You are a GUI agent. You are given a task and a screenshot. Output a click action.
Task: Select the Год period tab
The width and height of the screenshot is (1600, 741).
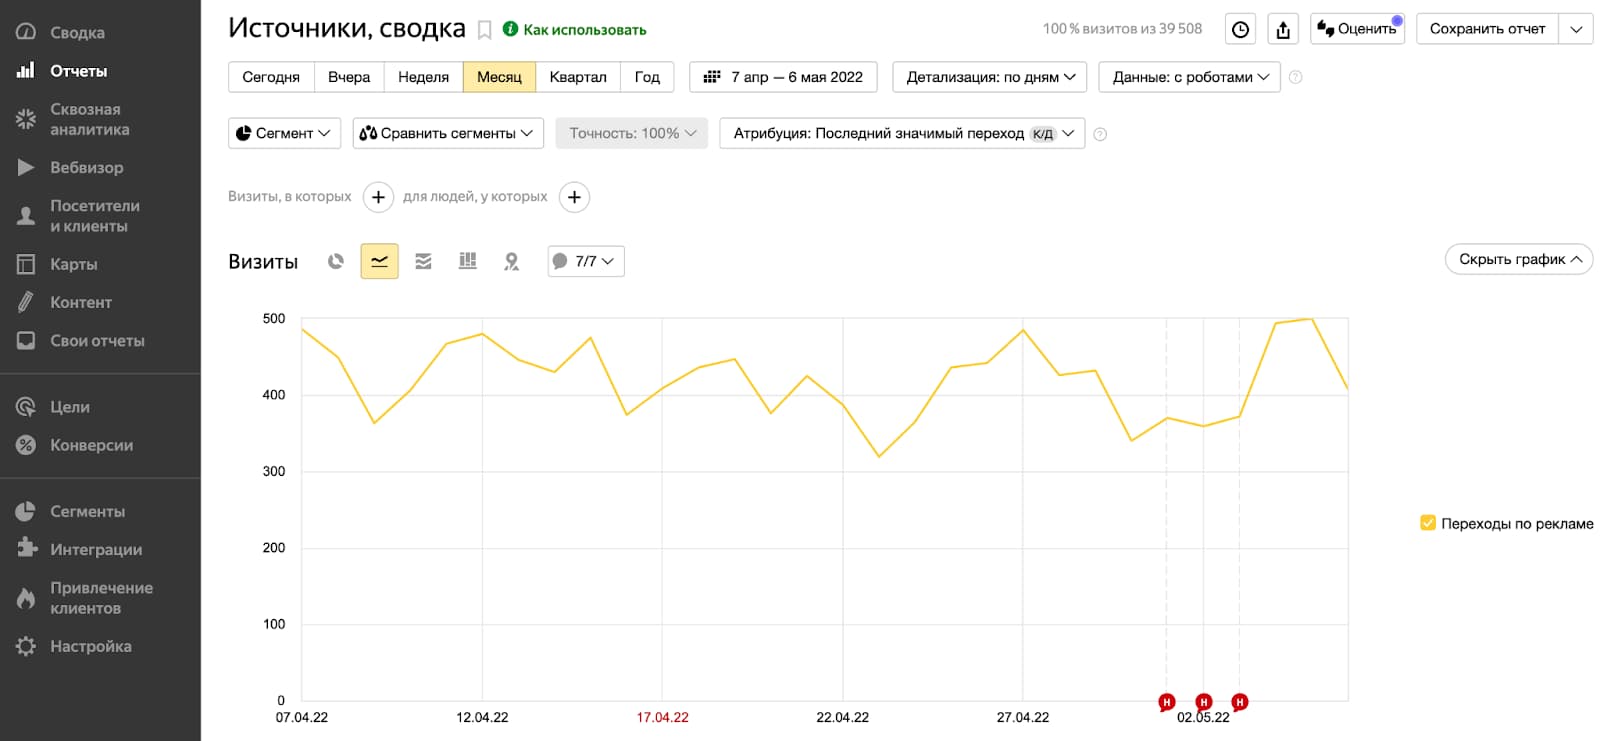[647, 77]
